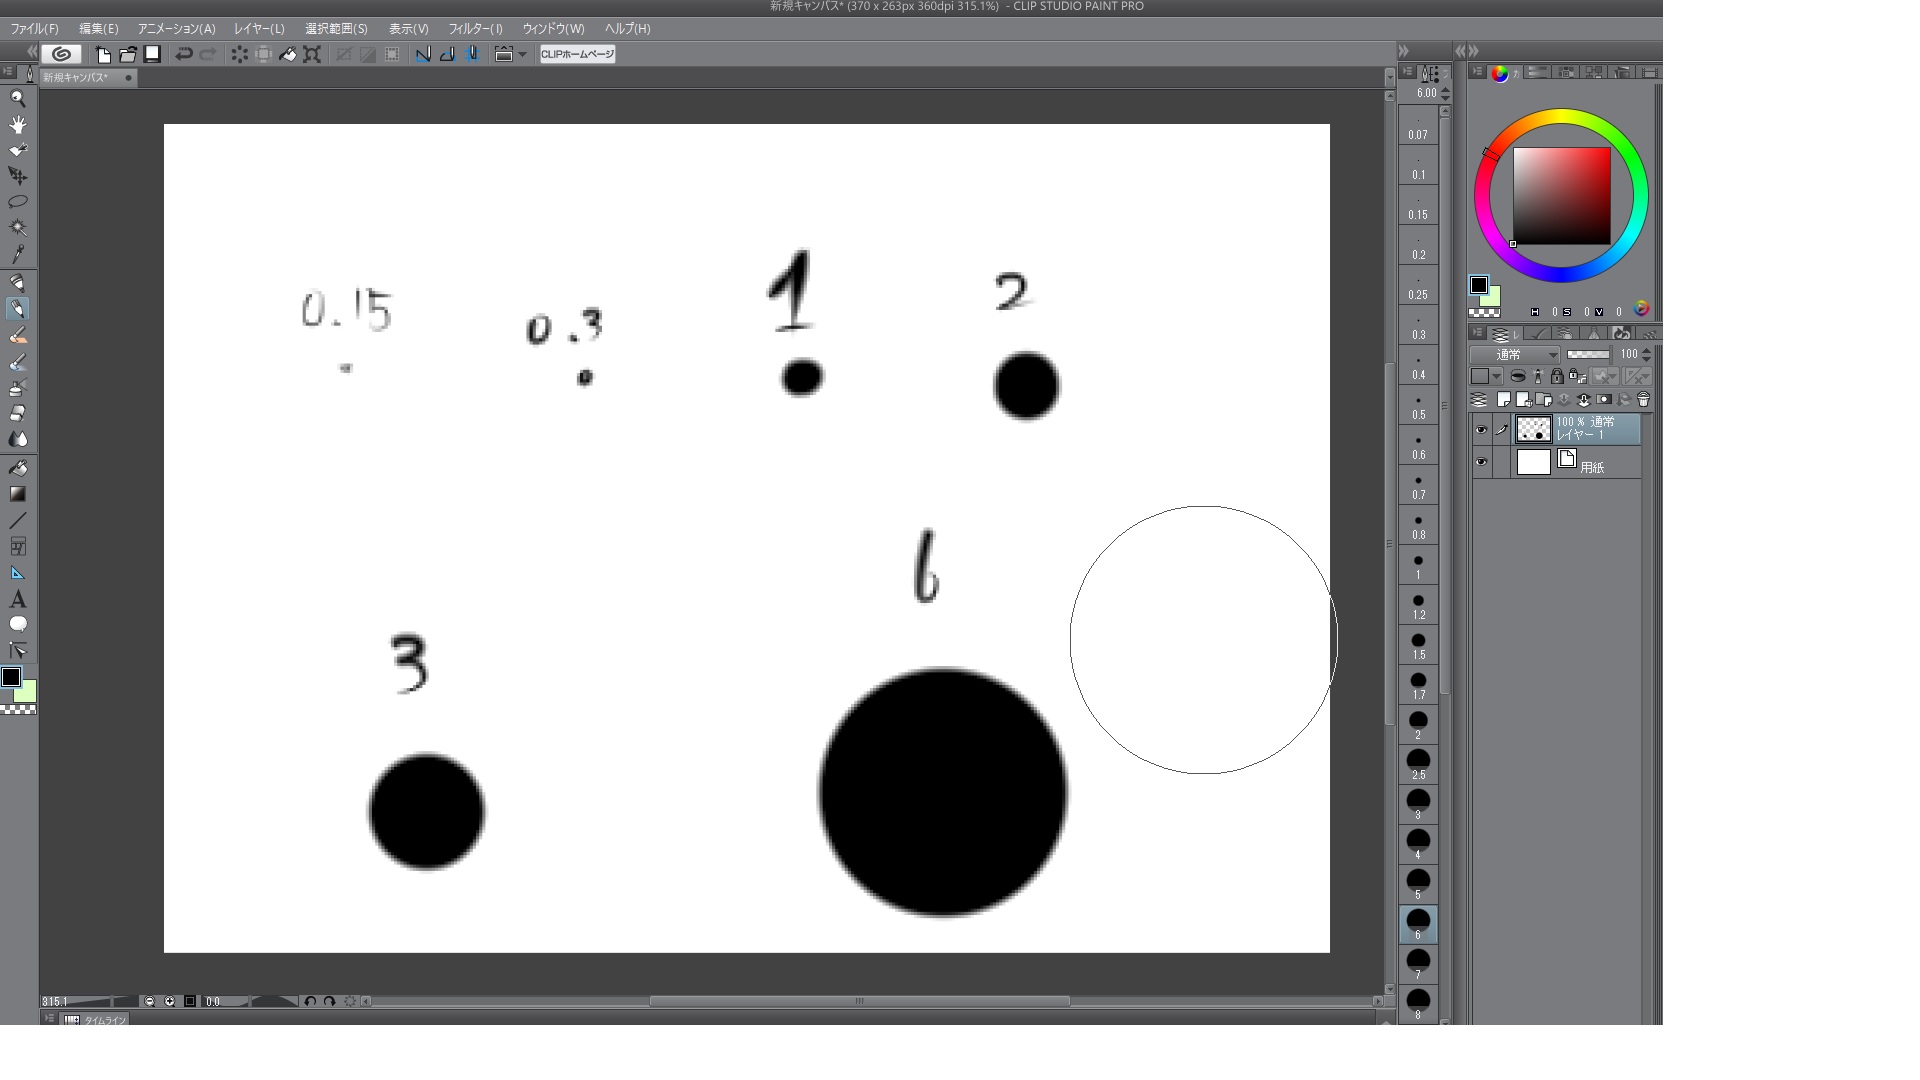Select the Lasso selection tool
Viewport: 1920px width, 1080px height.
tap(18, 202)
